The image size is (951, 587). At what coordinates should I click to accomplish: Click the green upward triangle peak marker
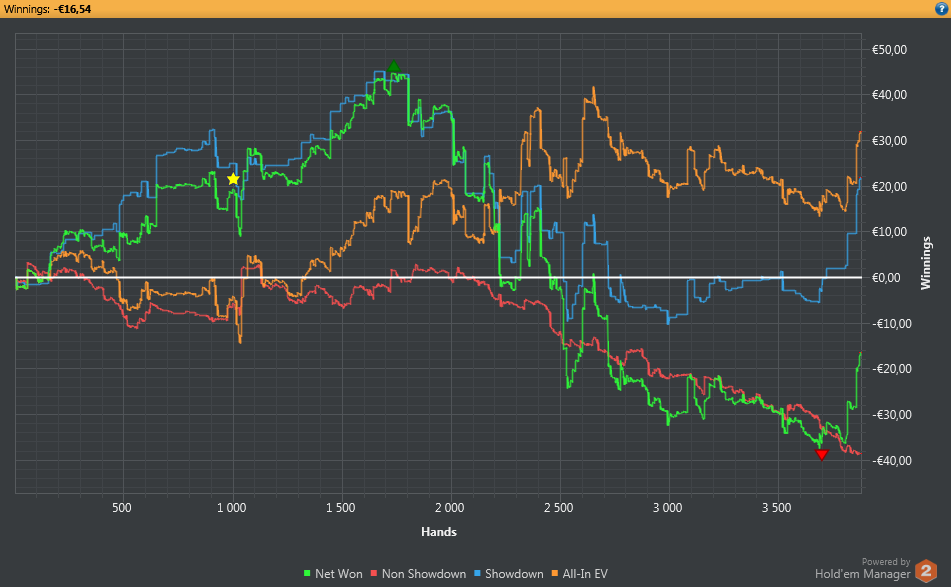(394, 67)
